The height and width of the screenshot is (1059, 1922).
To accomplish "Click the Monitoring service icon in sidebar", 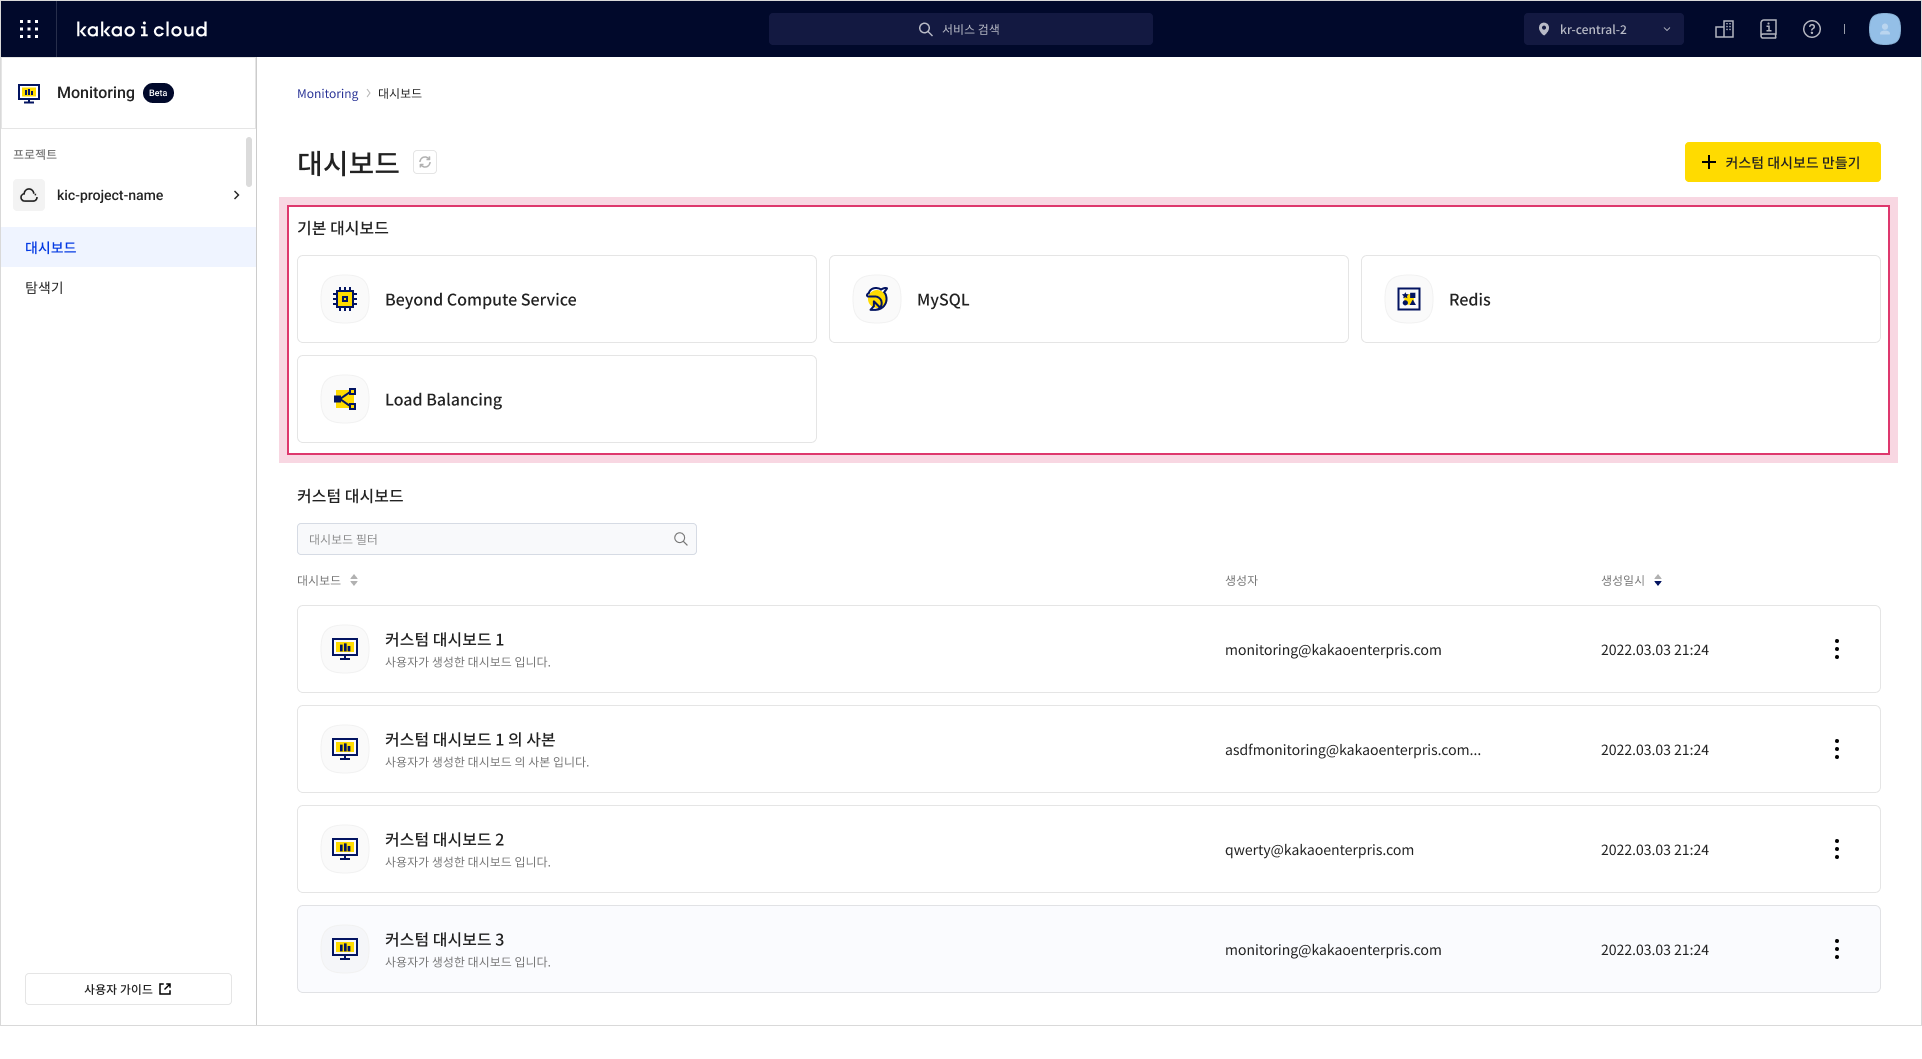I will (x=30, y=93).
